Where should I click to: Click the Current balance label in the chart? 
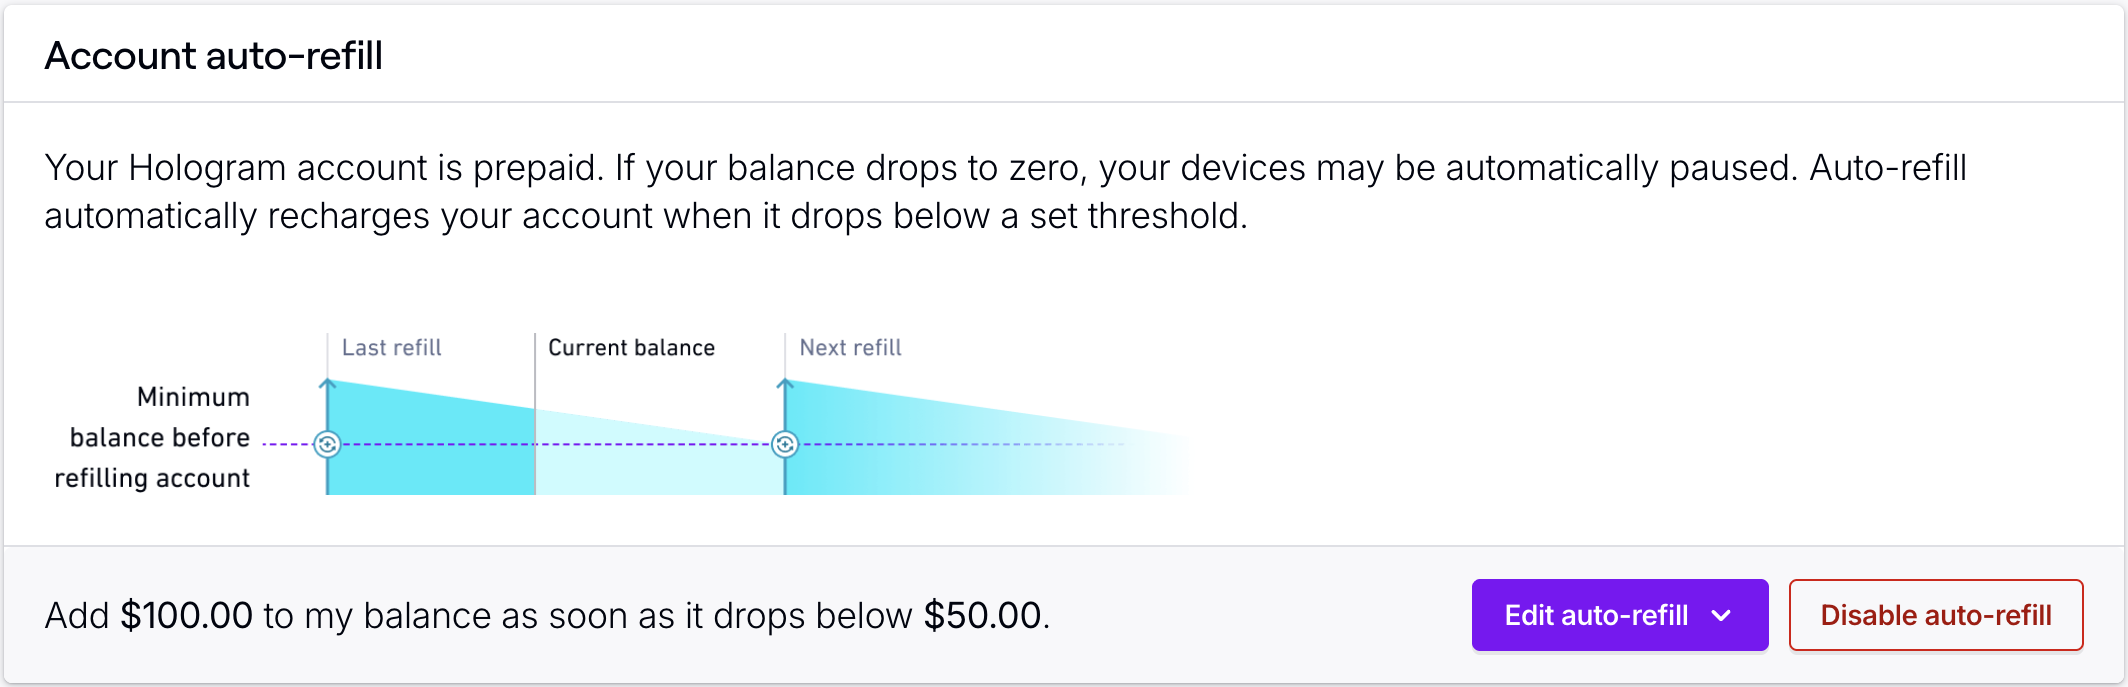click(x=632, y=347)
